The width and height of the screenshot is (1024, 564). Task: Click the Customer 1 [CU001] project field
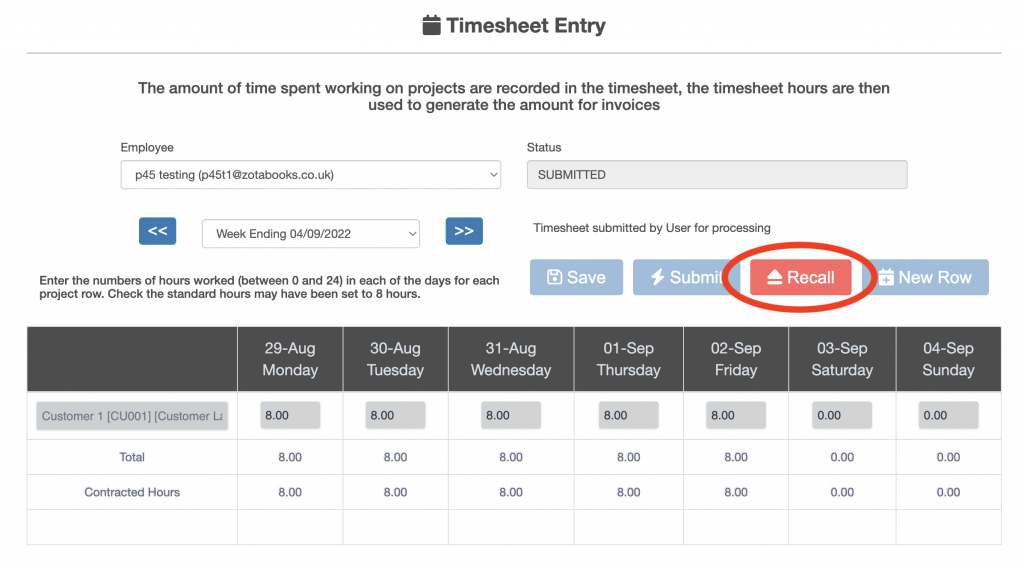(x=133, y=416)
